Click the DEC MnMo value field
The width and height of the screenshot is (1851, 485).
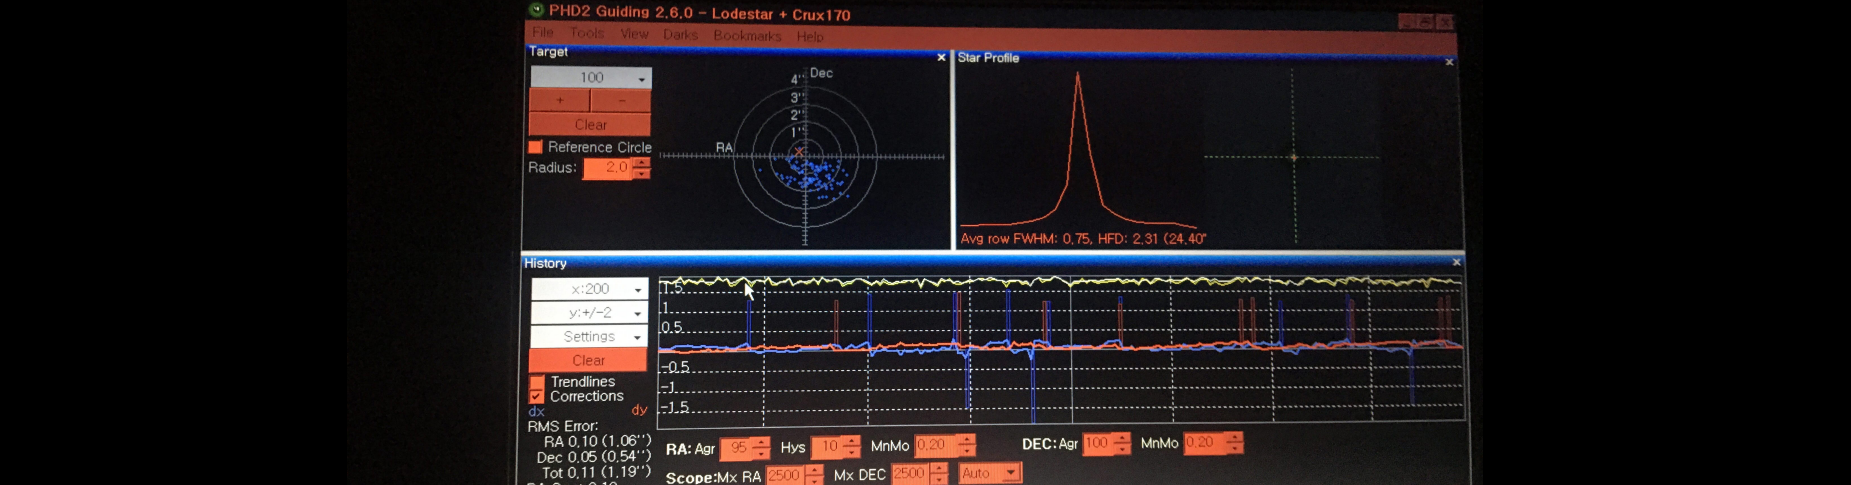click(1204, 443)
